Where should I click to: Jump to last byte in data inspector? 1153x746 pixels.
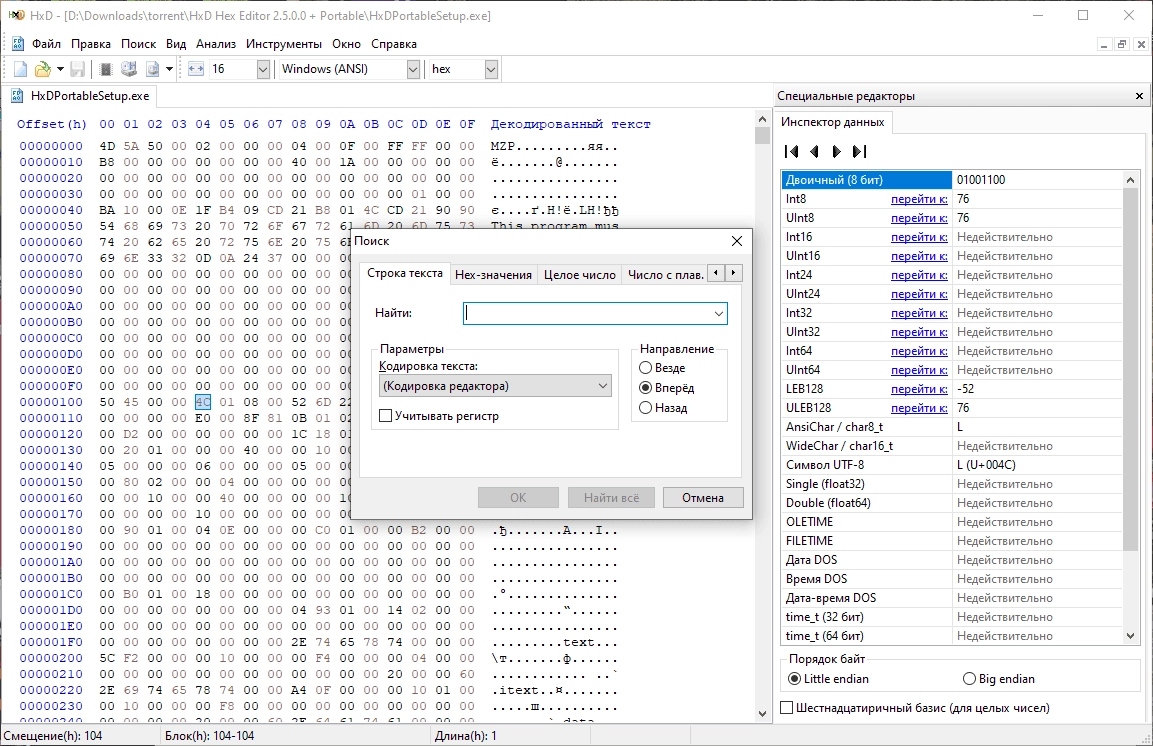860,151
